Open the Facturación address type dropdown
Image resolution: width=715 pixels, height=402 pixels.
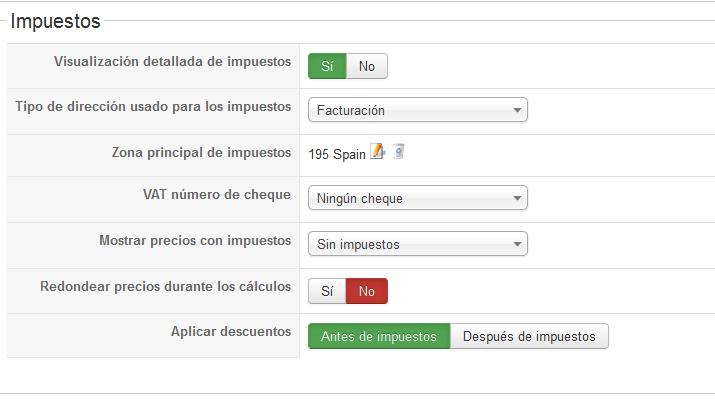tap(417, 110)
